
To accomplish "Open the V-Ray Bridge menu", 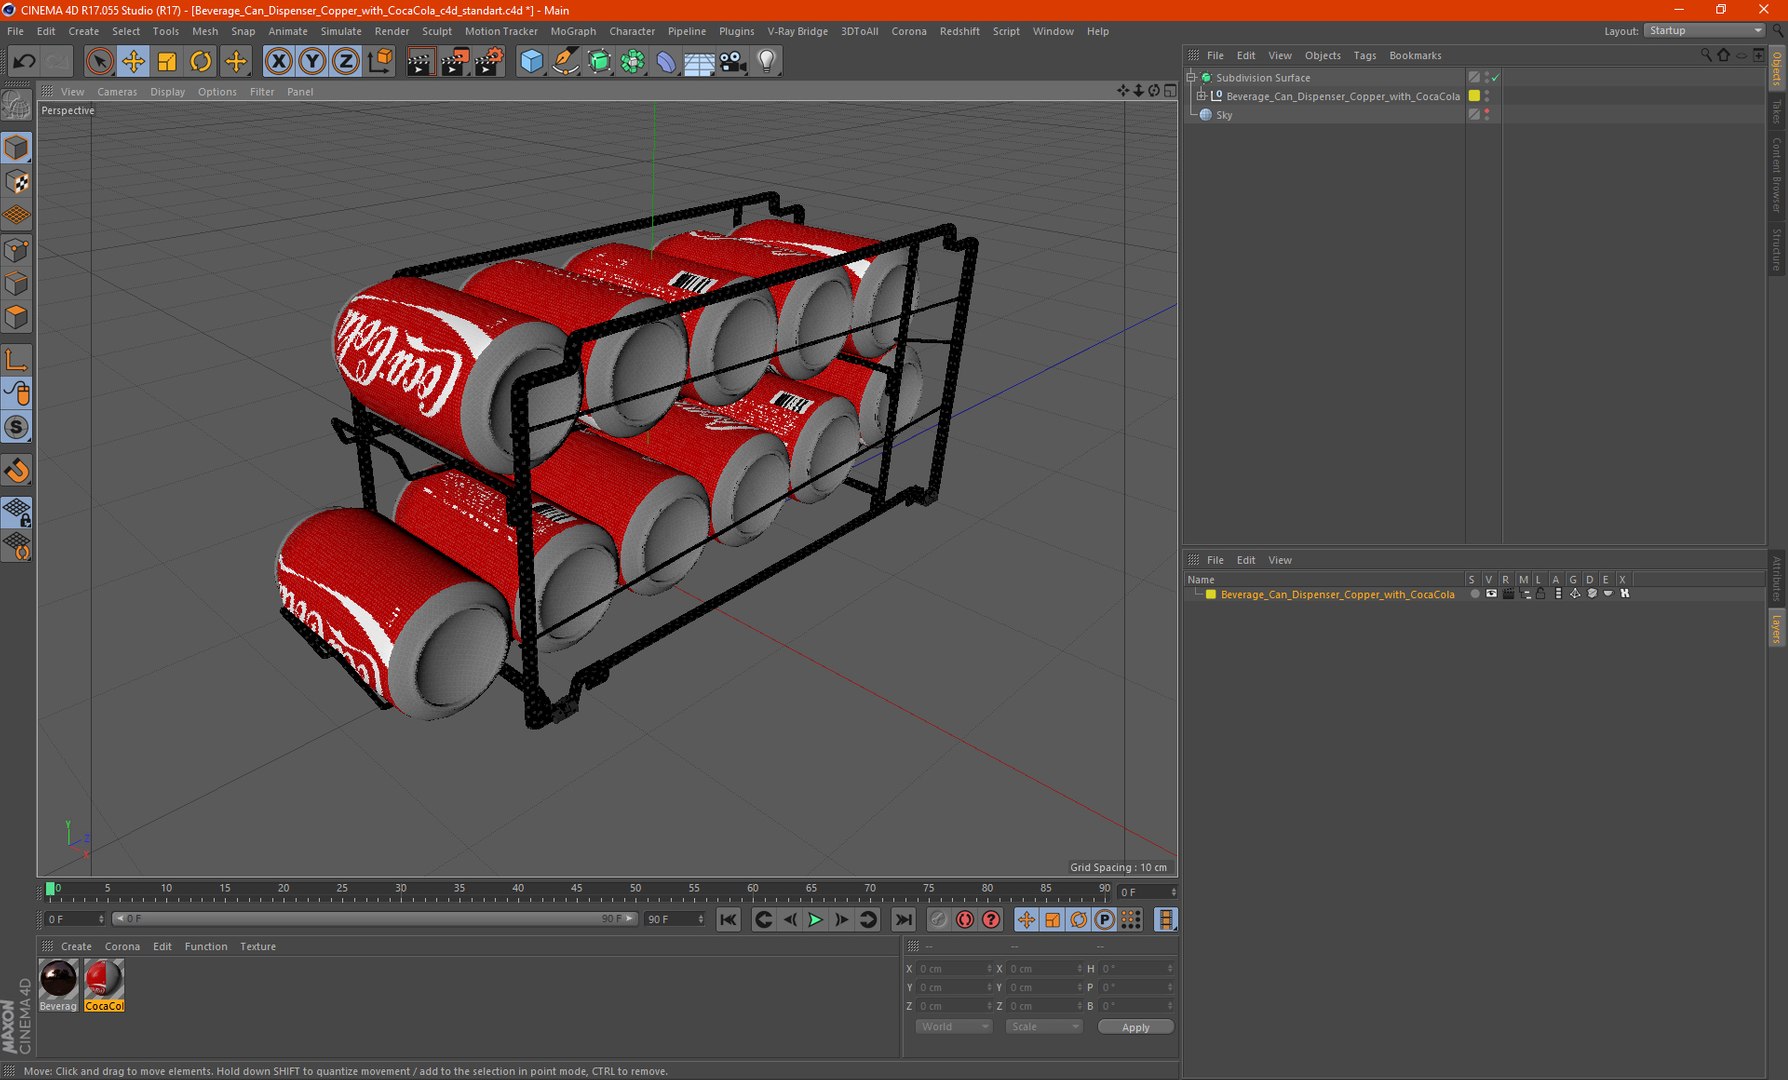I will (x=797, y=31).
